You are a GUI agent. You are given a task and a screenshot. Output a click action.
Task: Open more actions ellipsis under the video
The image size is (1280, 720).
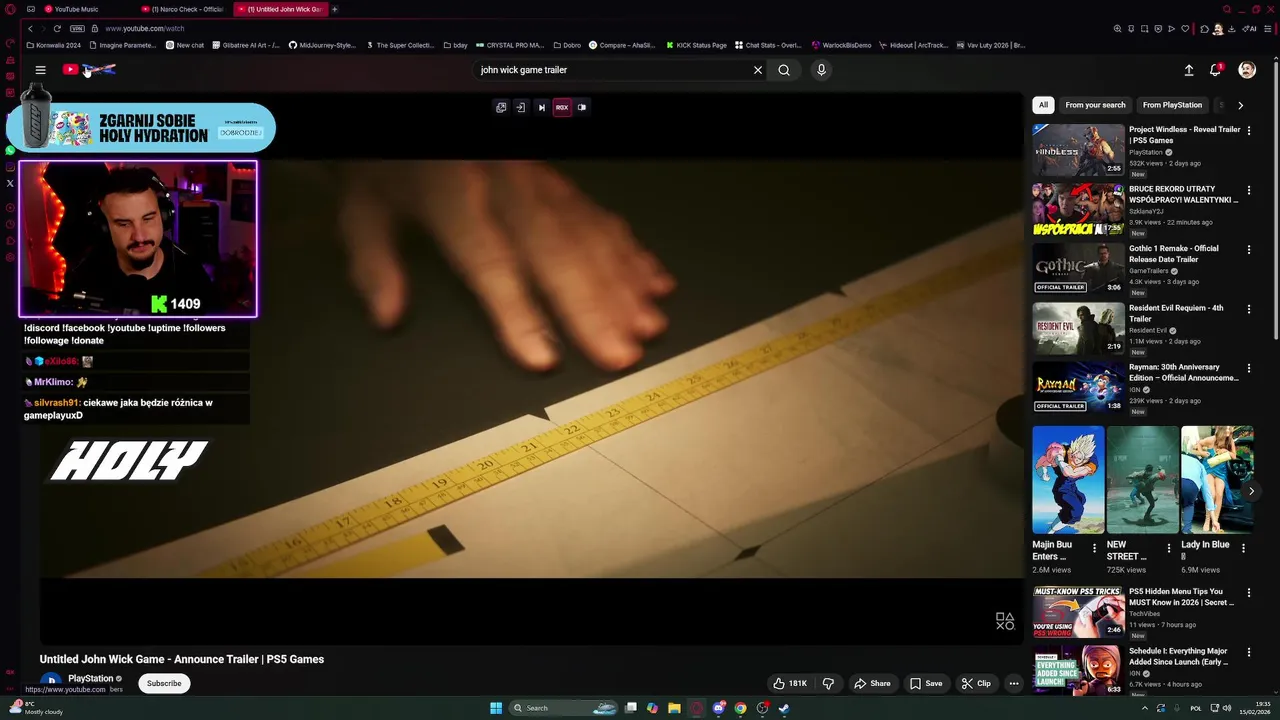(x=1013, y=684)
